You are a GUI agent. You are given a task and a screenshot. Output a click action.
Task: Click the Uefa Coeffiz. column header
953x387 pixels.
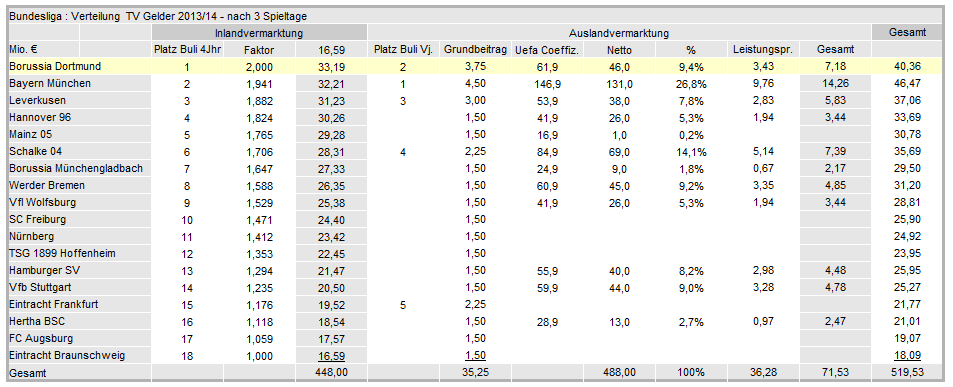click(547, 49)
